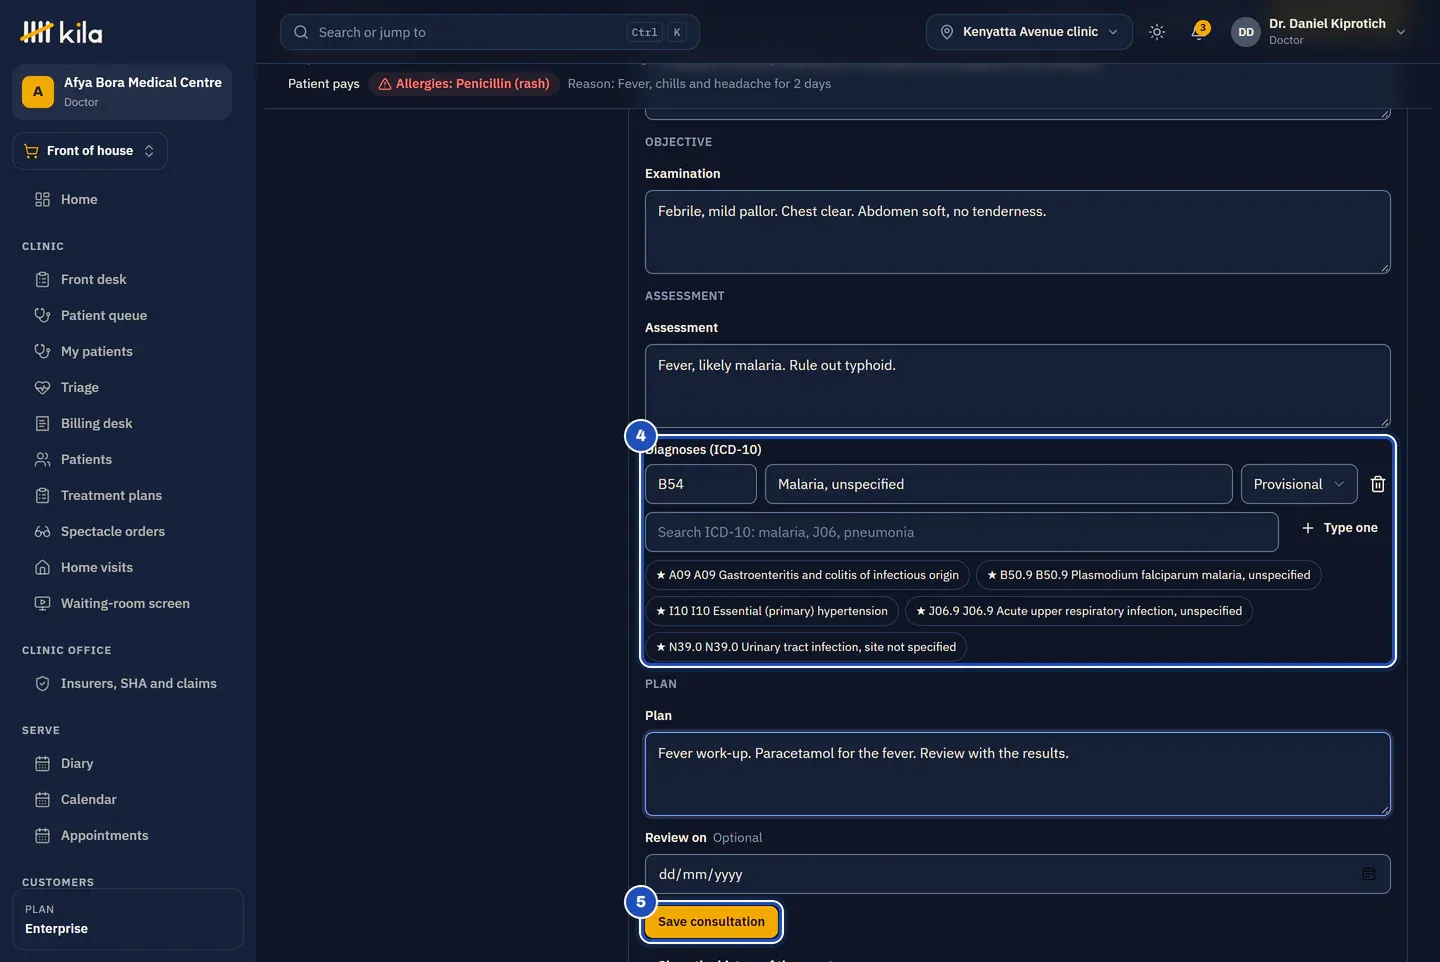This screenshot has height=962, width=1440.
Task: Click into the Examination text area
Action: pos(1017,232)
